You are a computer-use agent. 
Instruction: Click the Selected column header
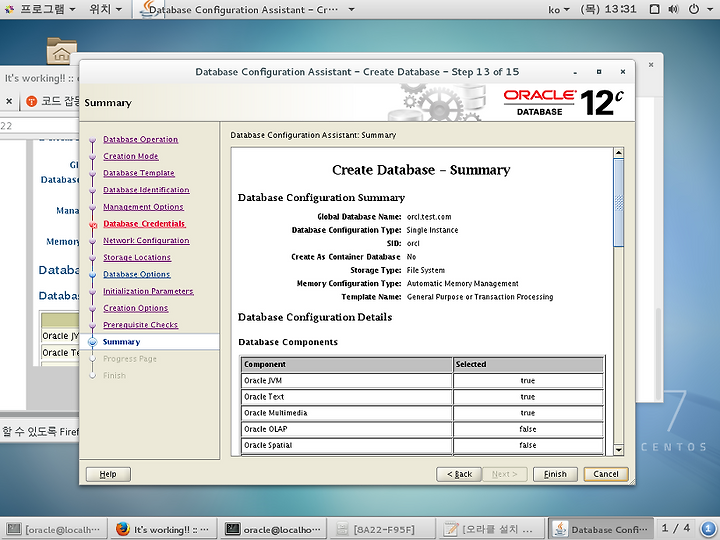[528, 364]
